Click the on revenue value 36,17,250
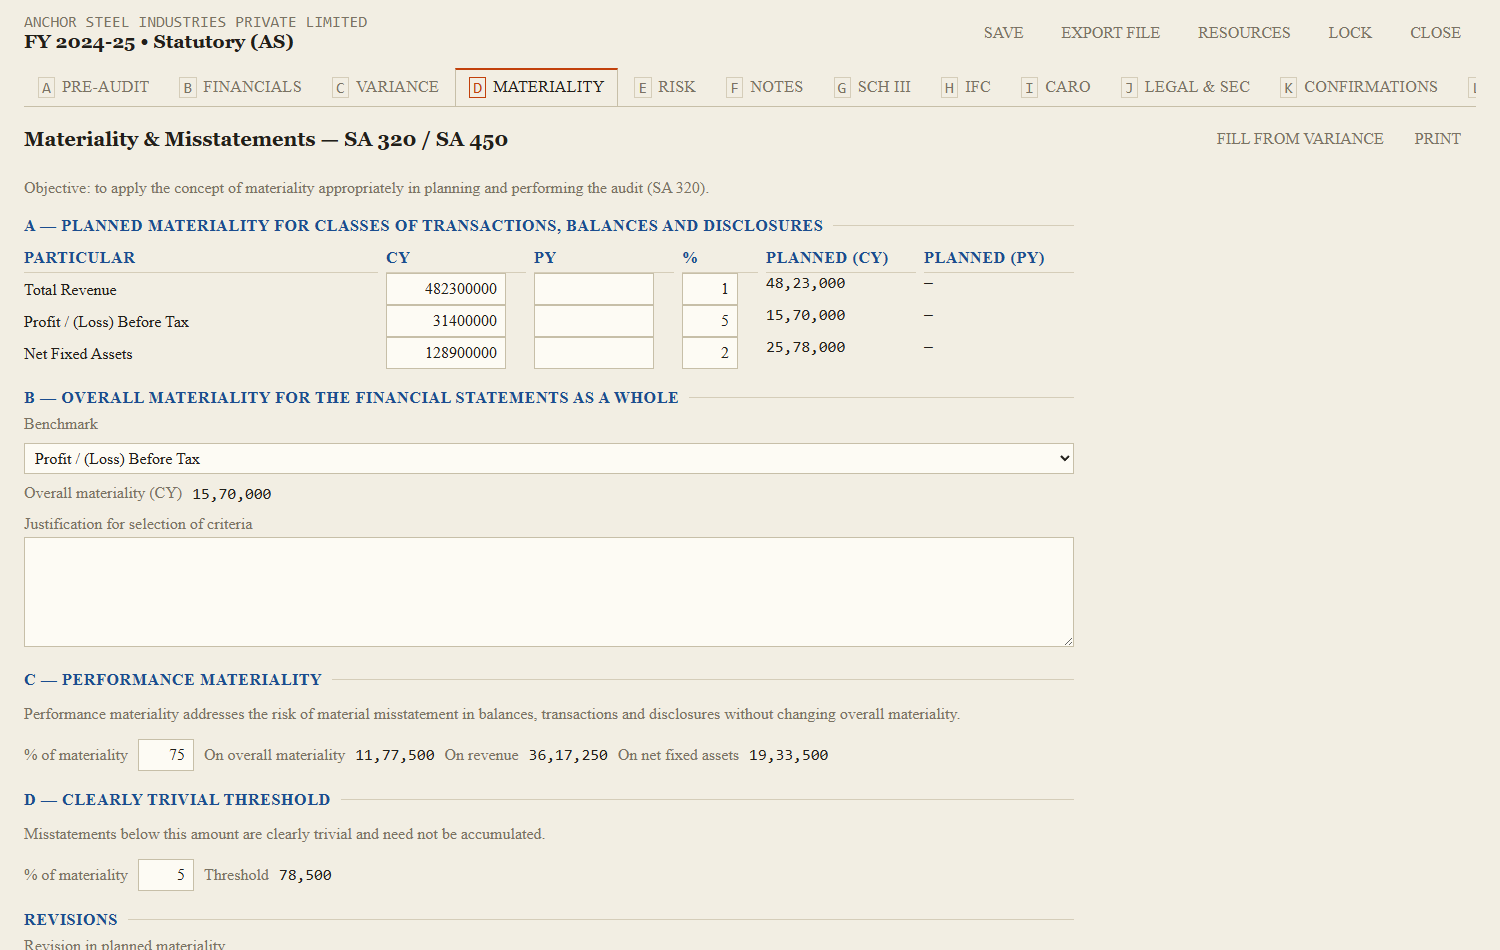The height and width of the screenshot is (950, 1500). click(x=568, y=755)
